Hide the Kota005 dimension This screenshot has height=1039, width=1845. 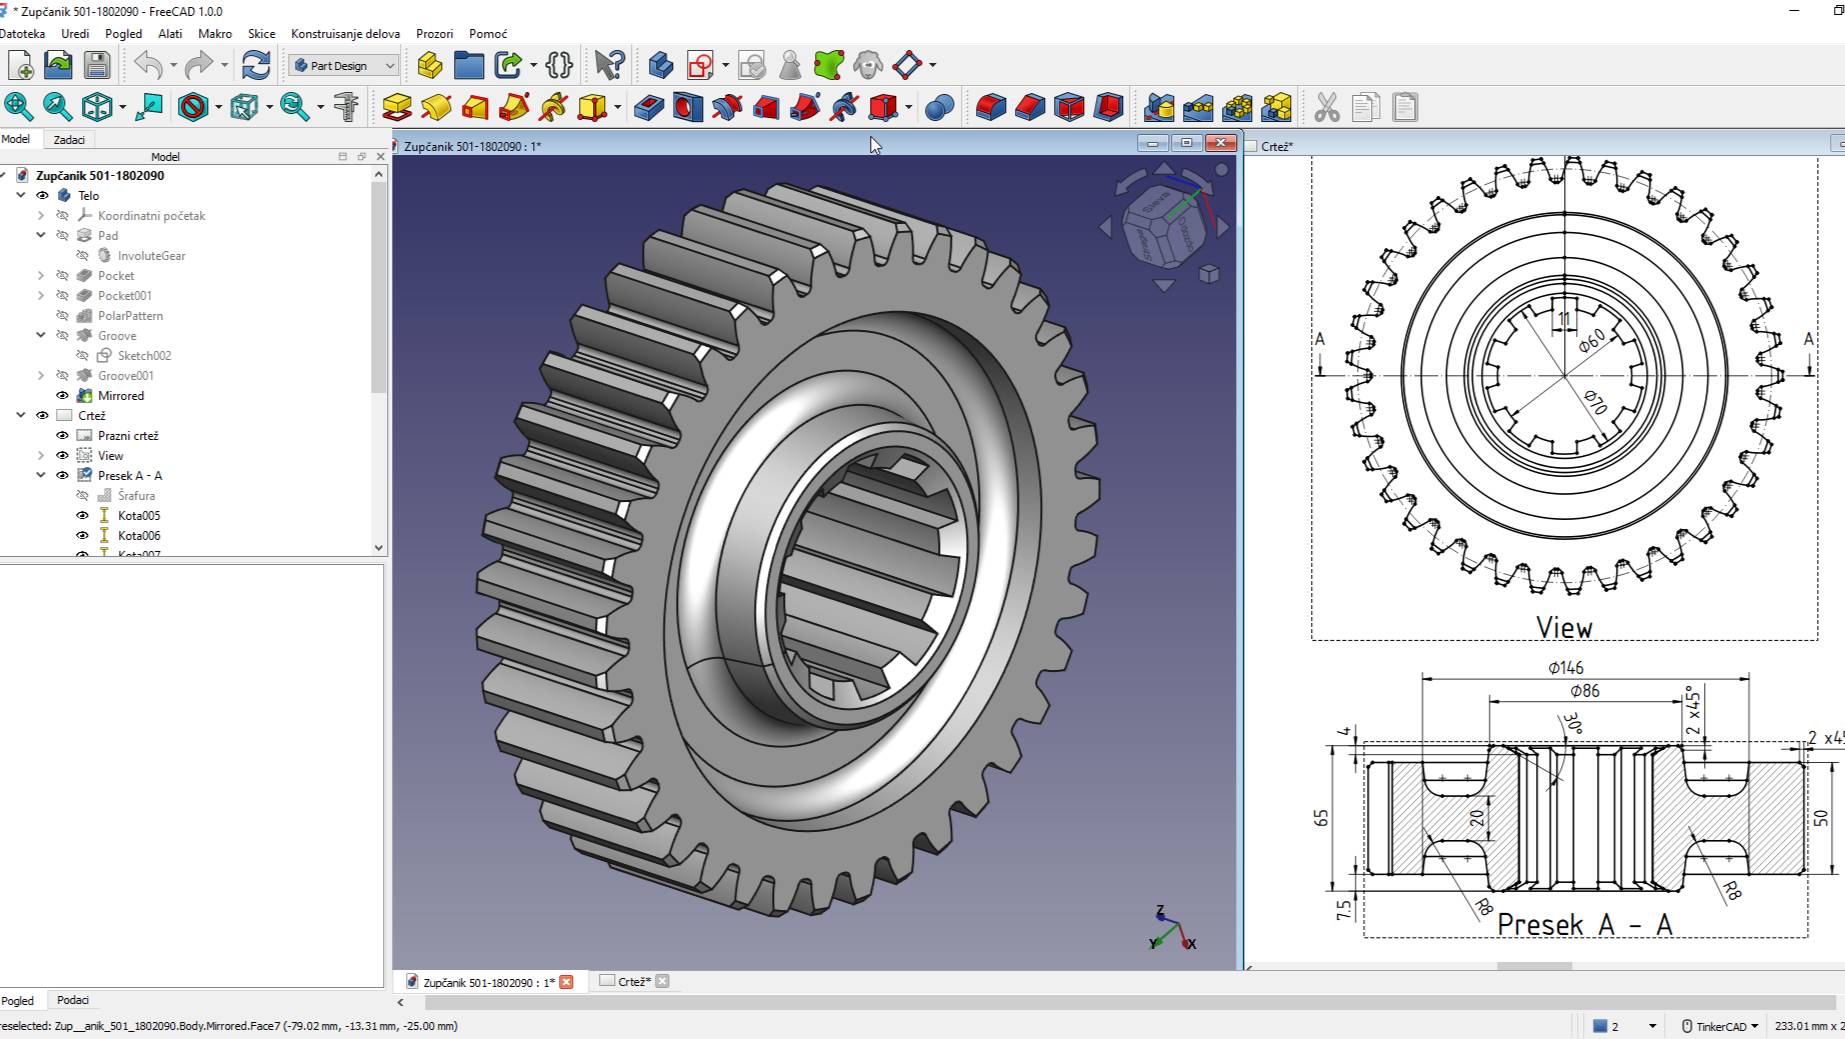82,516
